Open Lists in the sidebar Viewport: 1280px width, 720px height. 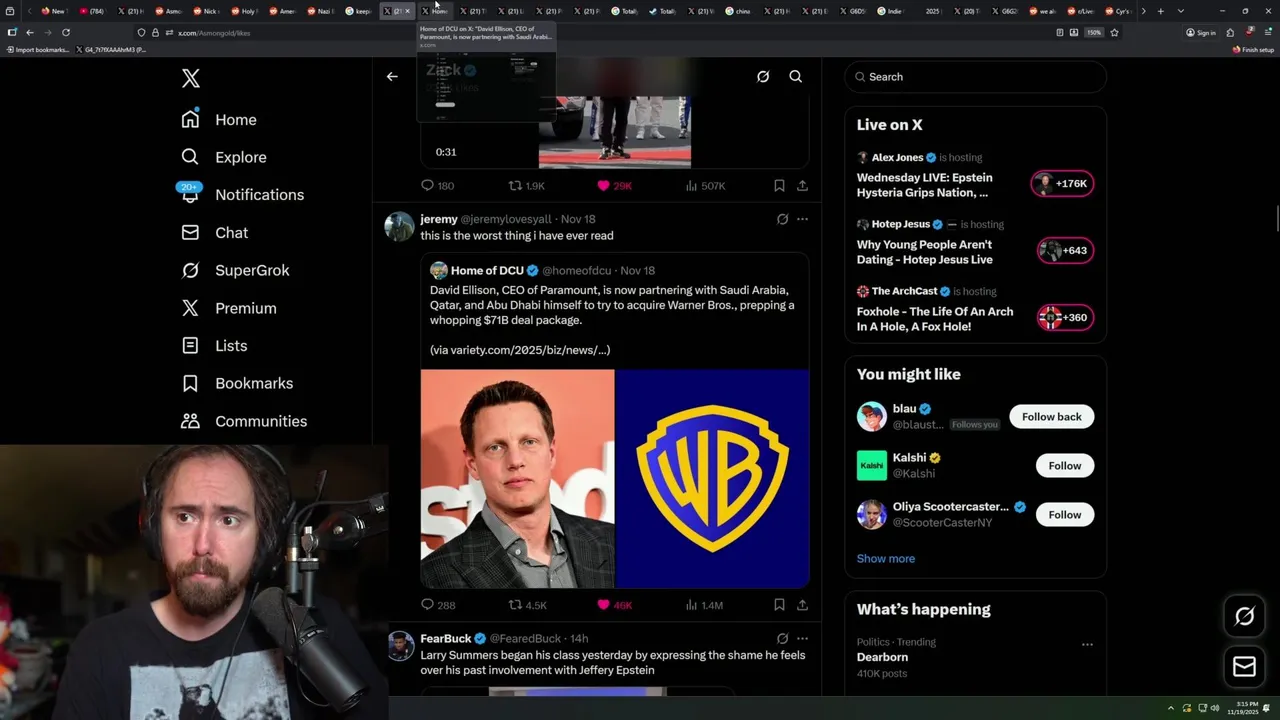click(214, 346)
